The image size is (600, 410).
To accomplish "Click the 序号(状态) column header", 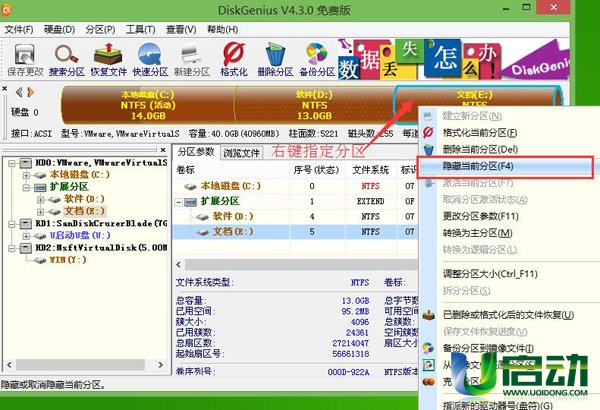I will pos(317,170).
